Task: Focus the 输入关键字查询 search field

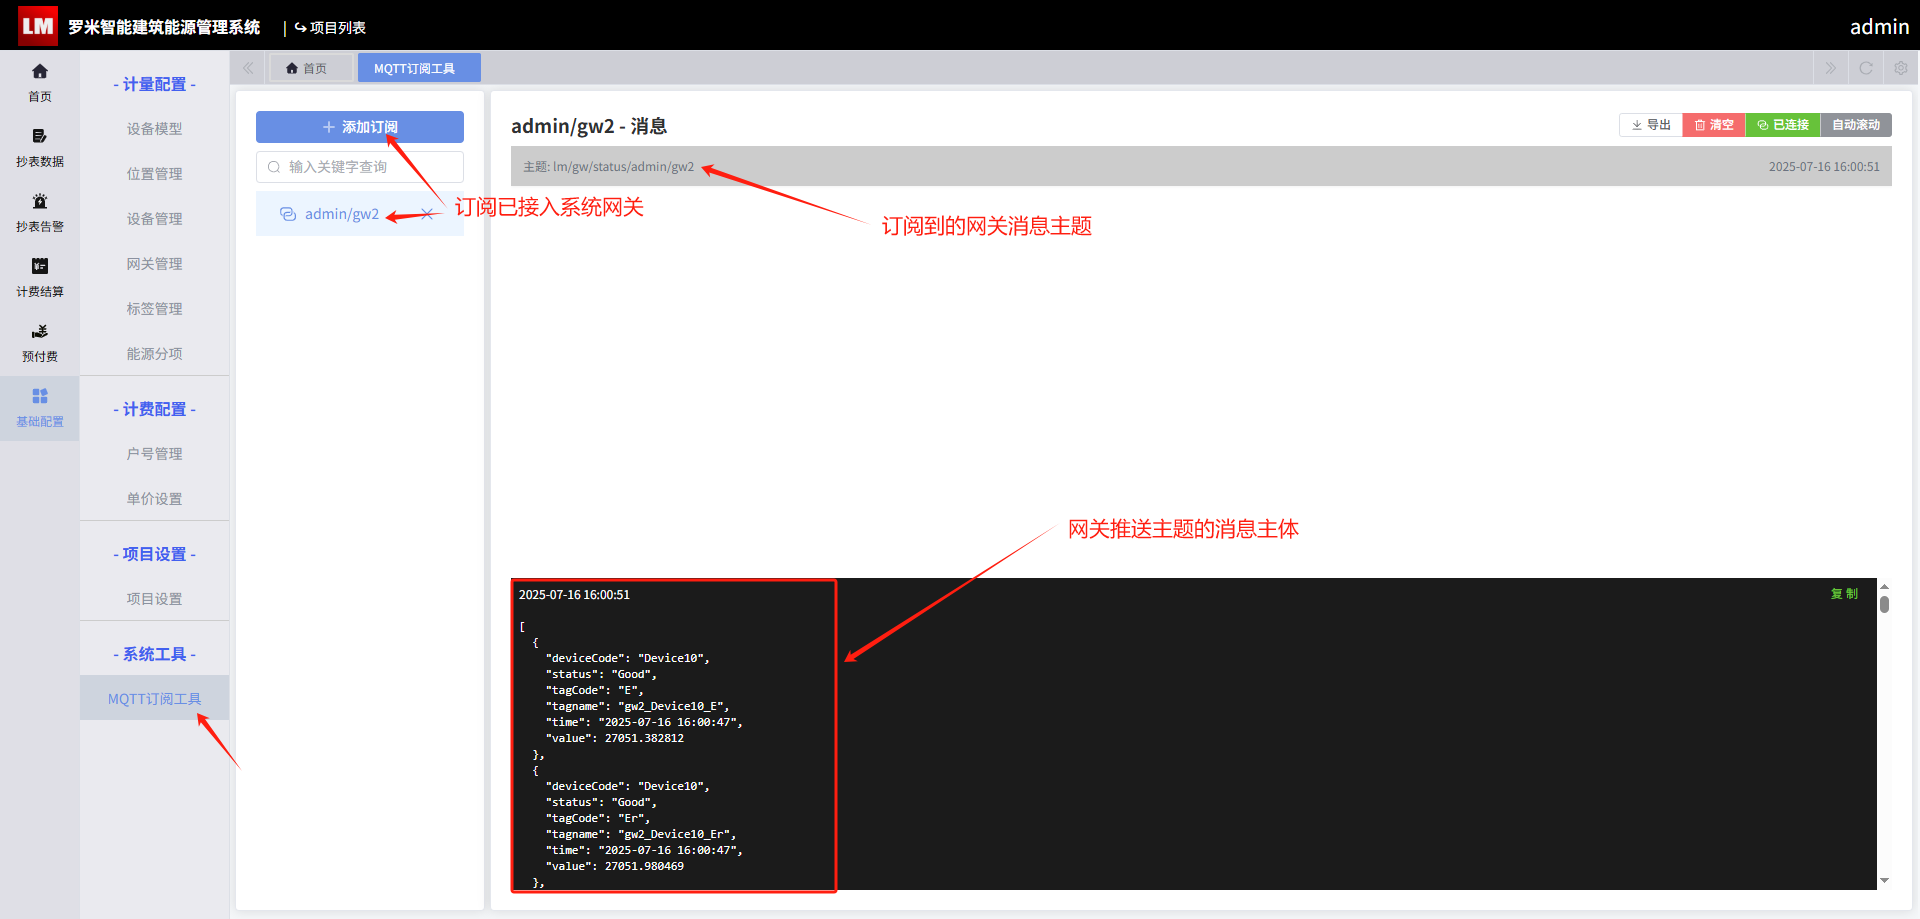Action: pos(360,167)
